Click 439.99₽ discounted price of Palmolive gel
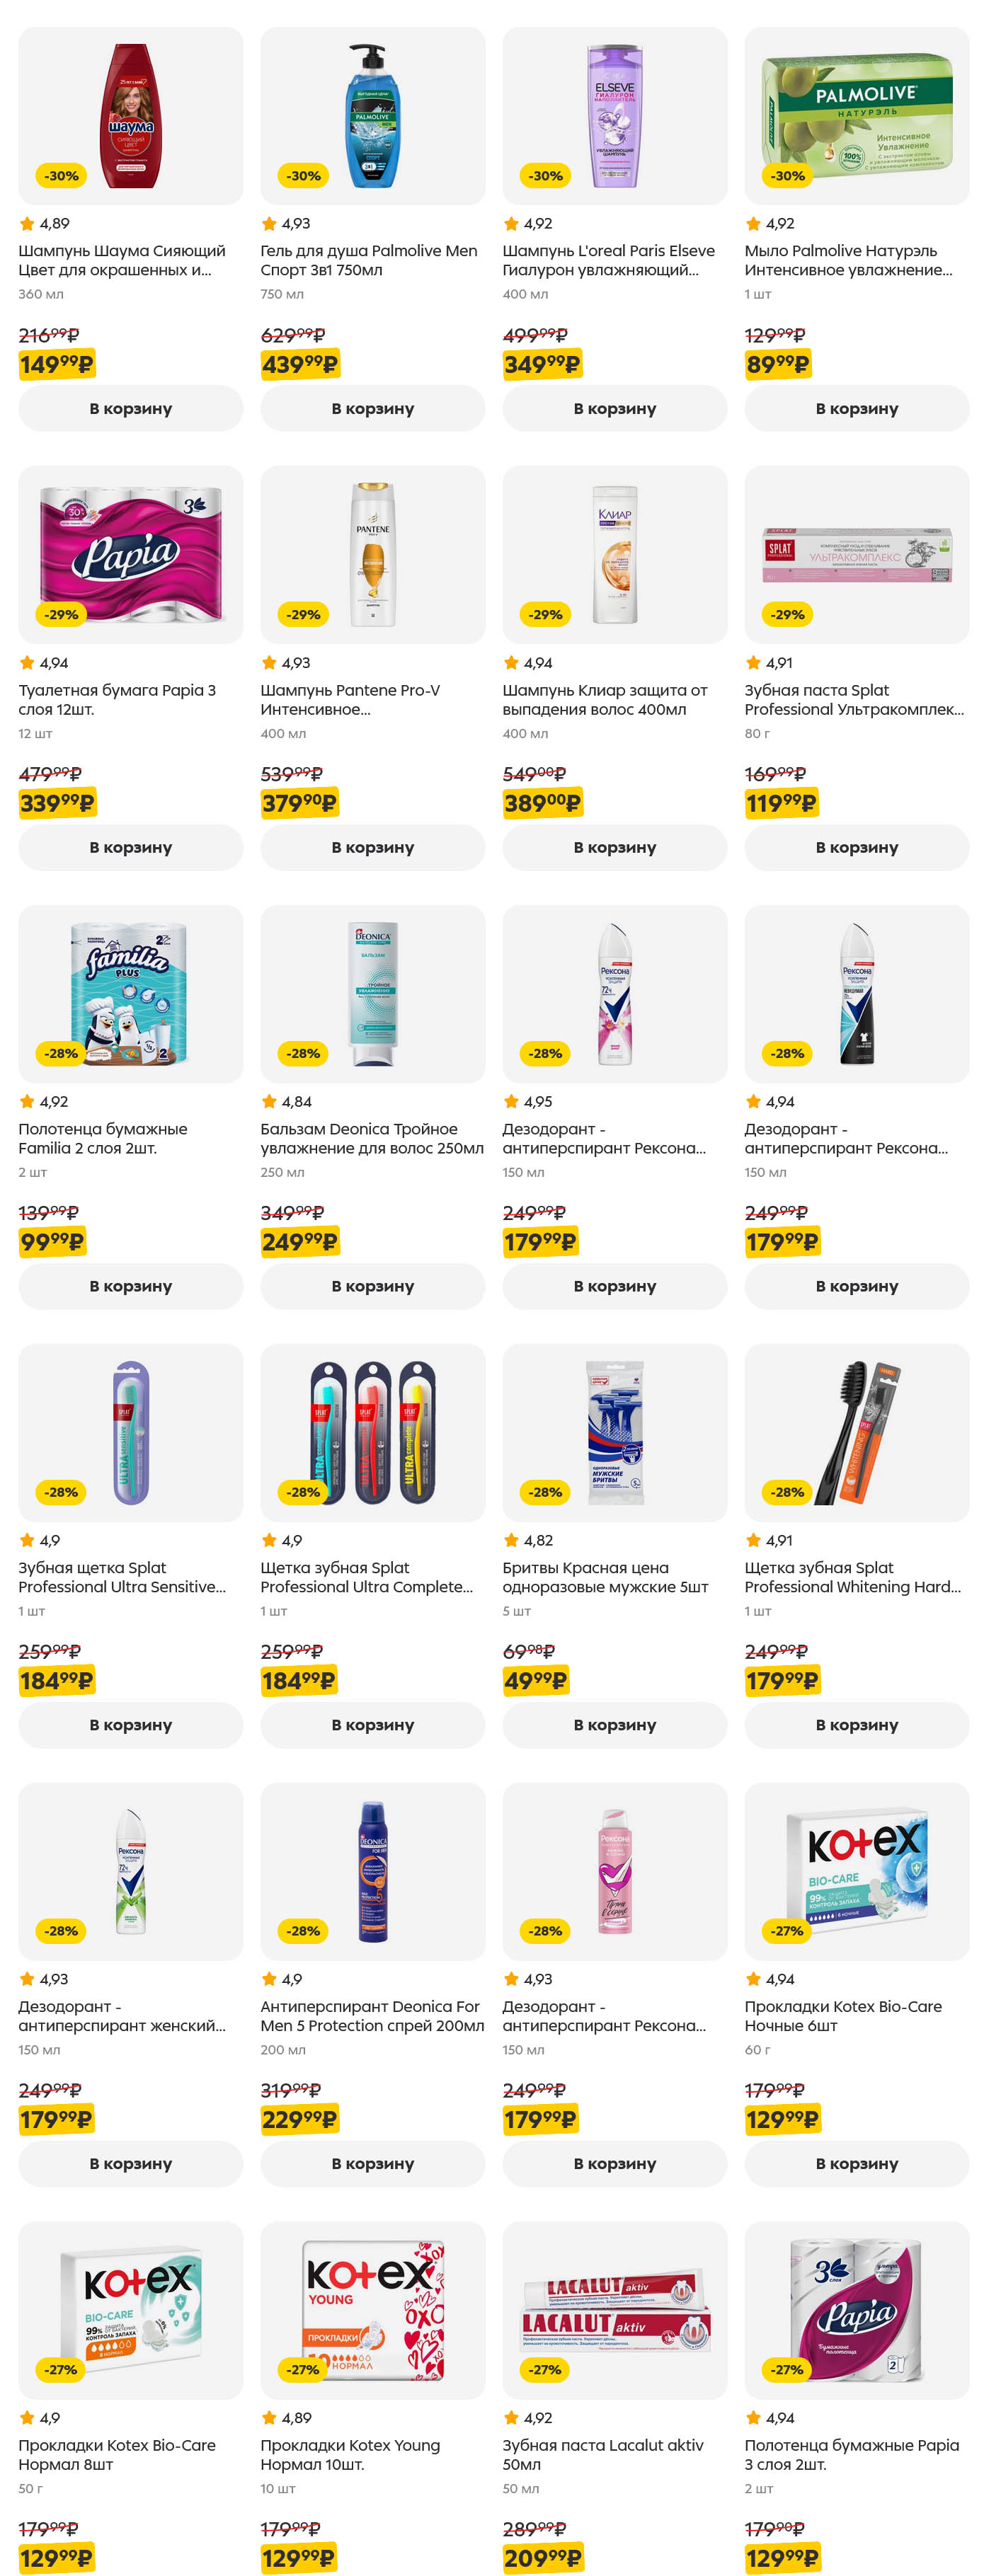 pyautogui.click(x=300, y=364)
